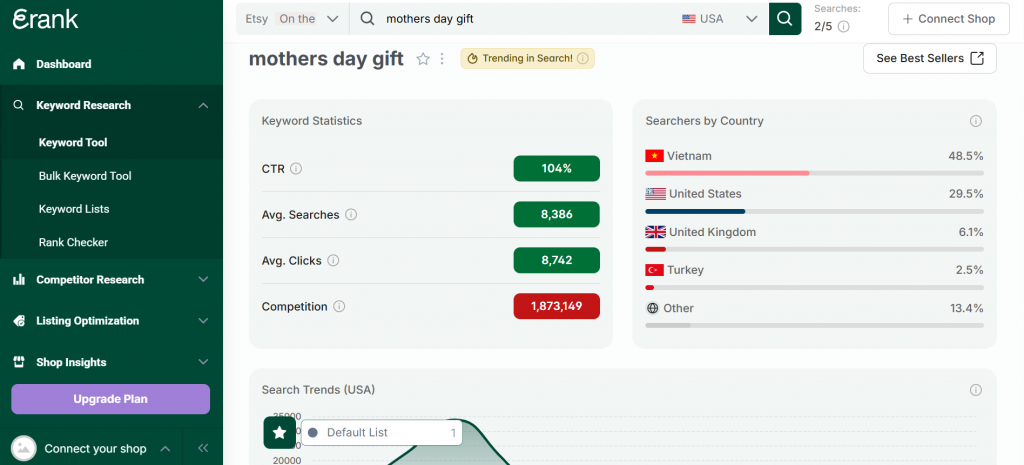Open the three-dot keyword options menu

point(441,59)
